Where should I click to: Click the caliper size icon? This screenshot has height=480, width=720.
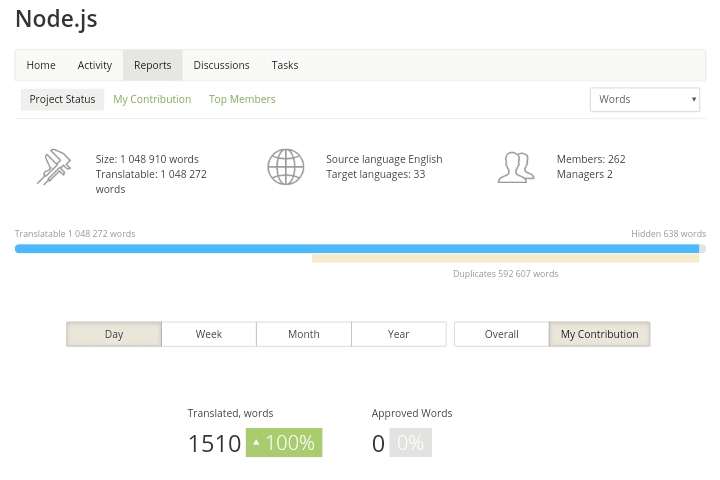[54, 167]
